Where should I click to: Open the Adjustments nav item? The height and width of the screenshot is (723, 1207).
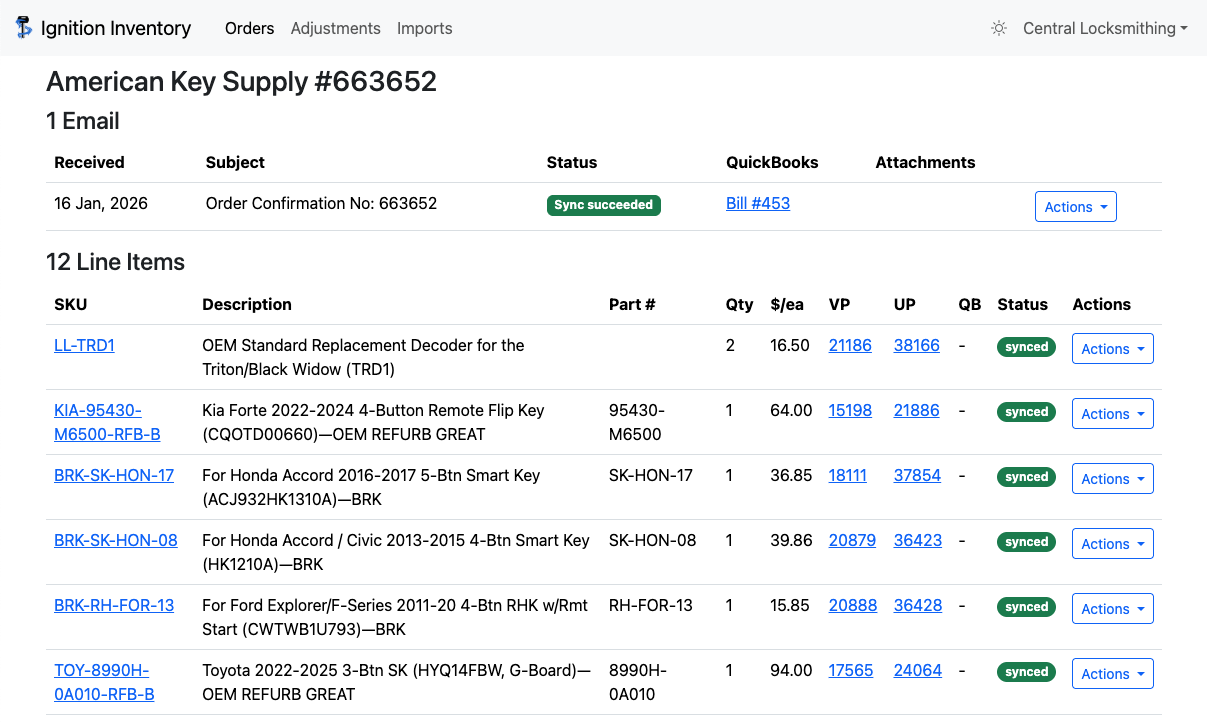tap(335, 29)
